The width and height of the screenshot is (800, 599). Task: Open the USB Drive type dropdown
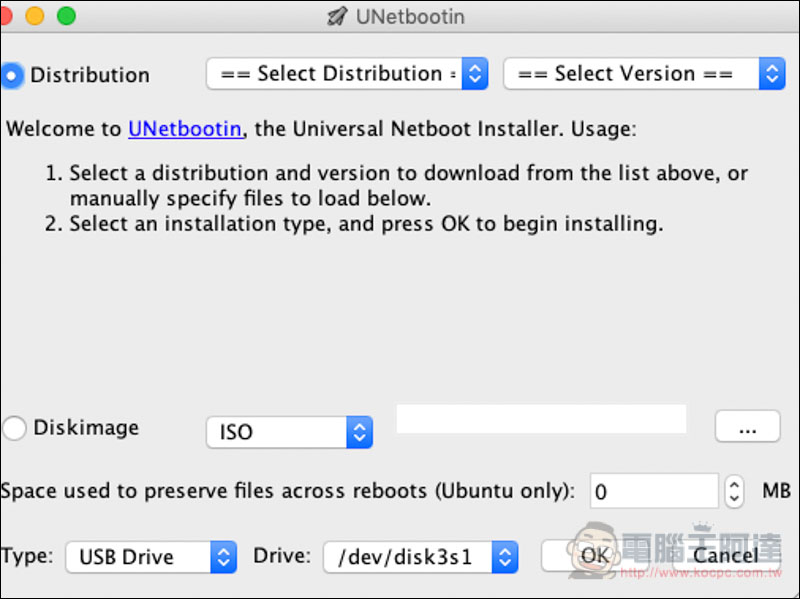tap(151, 557)
